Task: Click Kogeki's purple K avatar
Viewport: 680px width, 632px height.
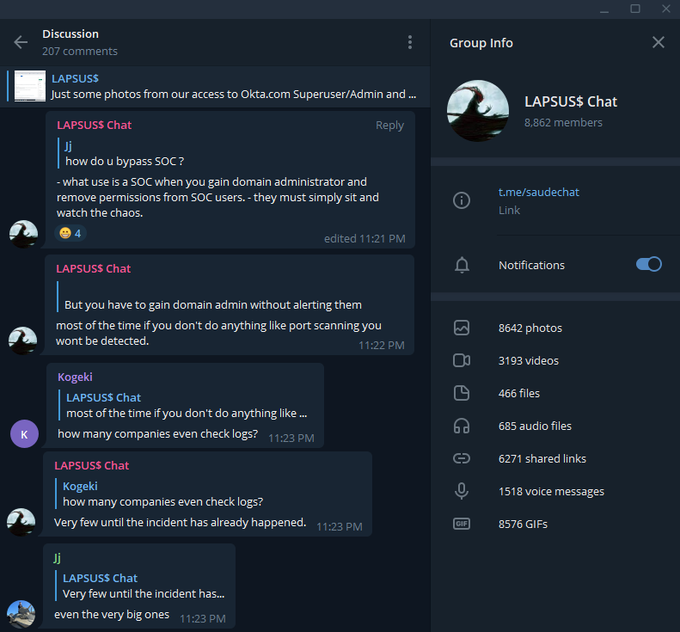Action: point(24,434)
